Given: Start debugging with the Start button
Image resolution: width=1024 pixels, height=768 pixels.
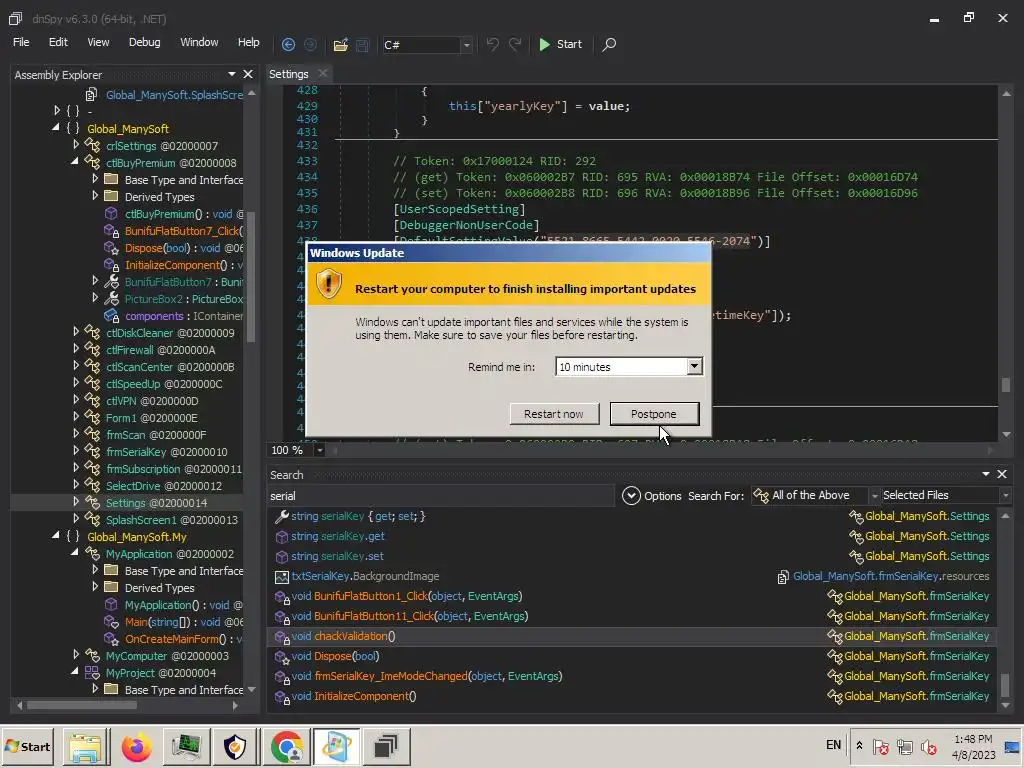Looking at the screenshot, I should tap(560, 44).
